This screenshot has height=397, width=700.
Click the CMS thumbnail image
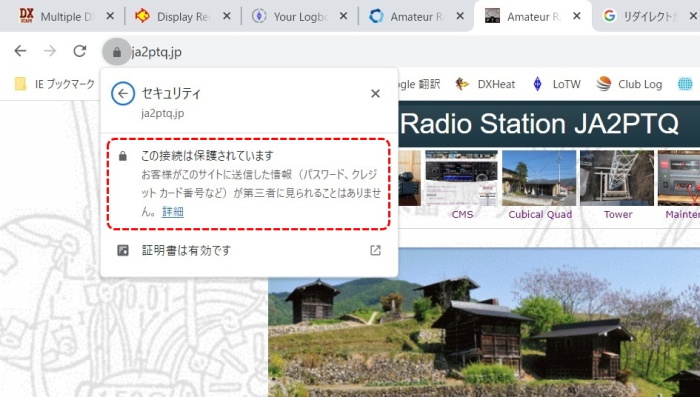(x=462, y=178)
